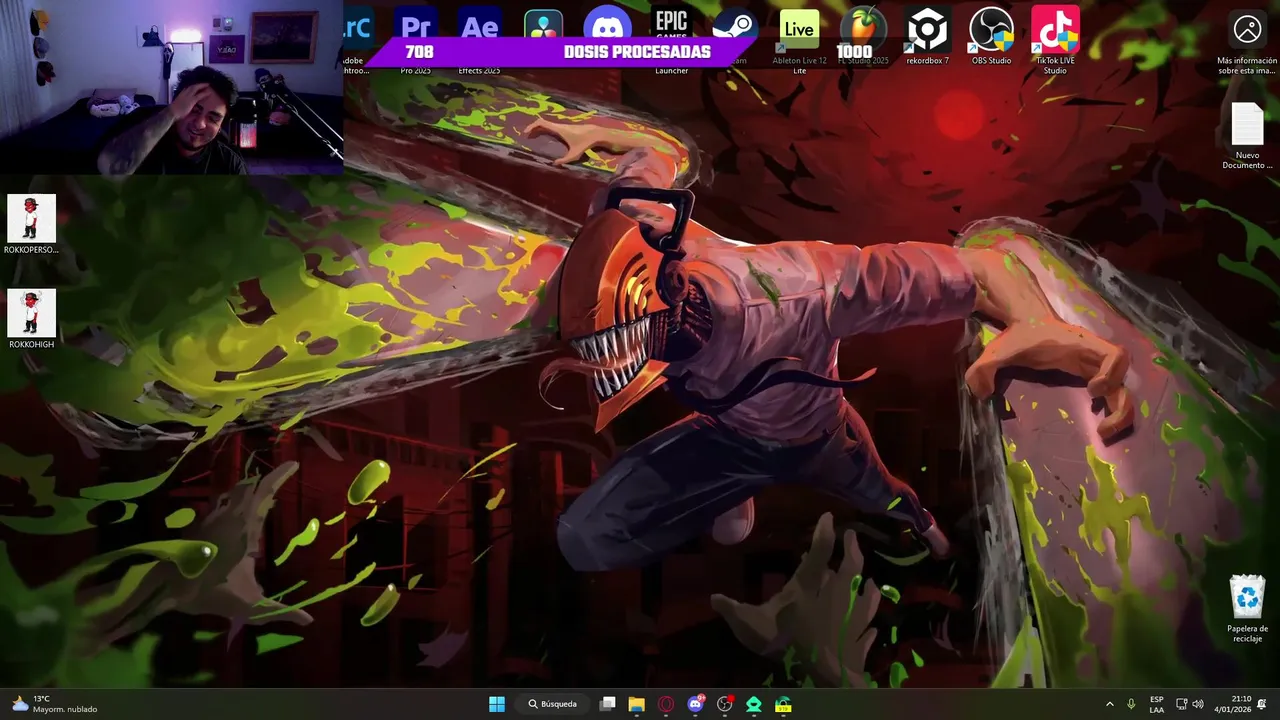The image size is (1280, 720).
Task: Select the 'Nuevo Documento' text file
Action: 1247,136
